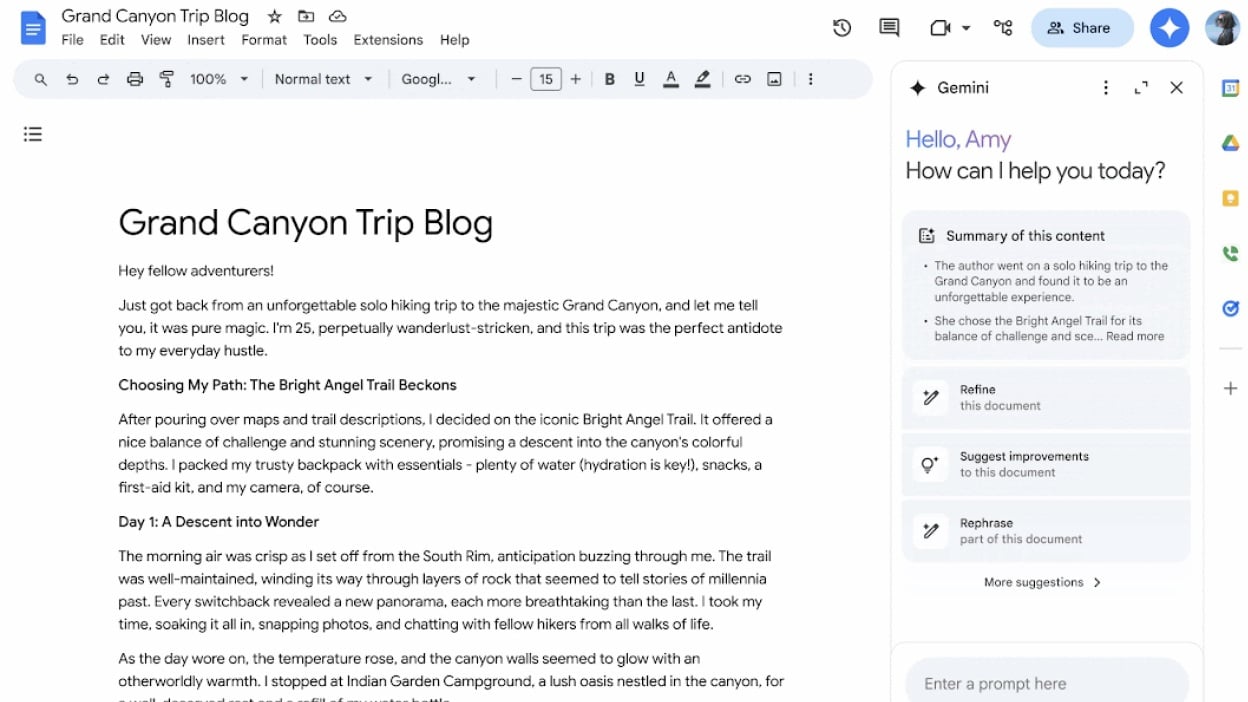Open the font family dropdown
This screenshot has height=702, width=1248.
pyautogui.click(x=439, y=79)
